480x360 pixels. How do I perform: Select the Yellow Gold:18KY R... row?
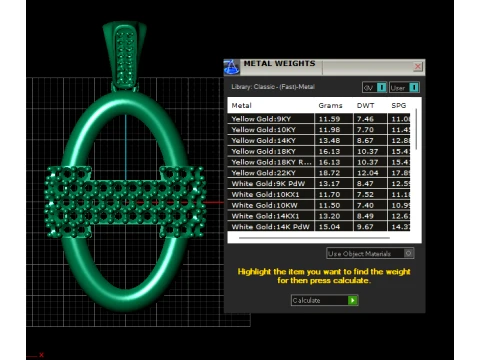click(319, 162)
